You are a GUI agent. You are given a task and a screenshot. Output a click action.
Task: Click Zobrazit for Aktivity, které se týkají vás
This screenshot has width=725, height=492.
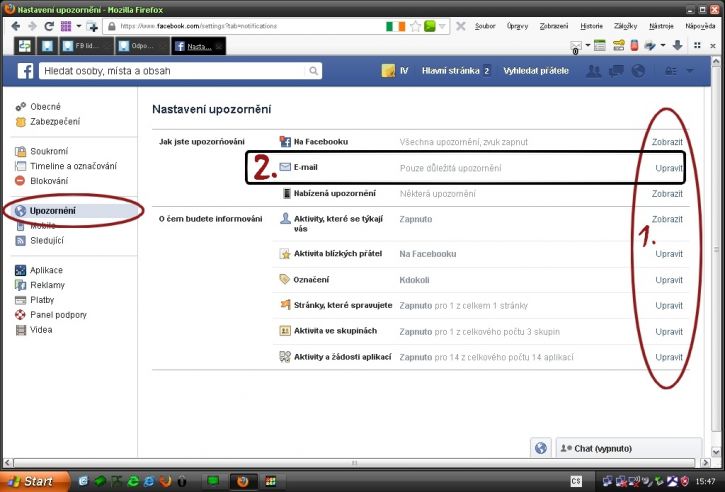tap(667, 219)
